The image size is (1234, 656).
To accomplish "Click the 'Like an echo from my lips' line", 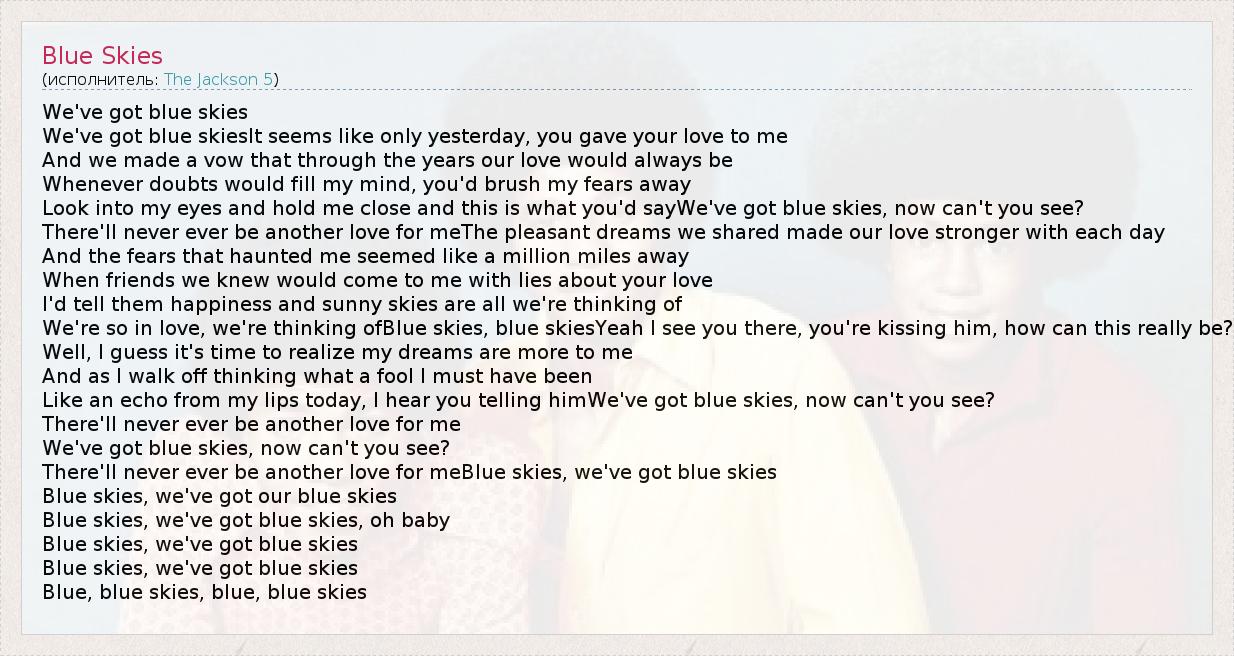I will (x=314, y=400).
